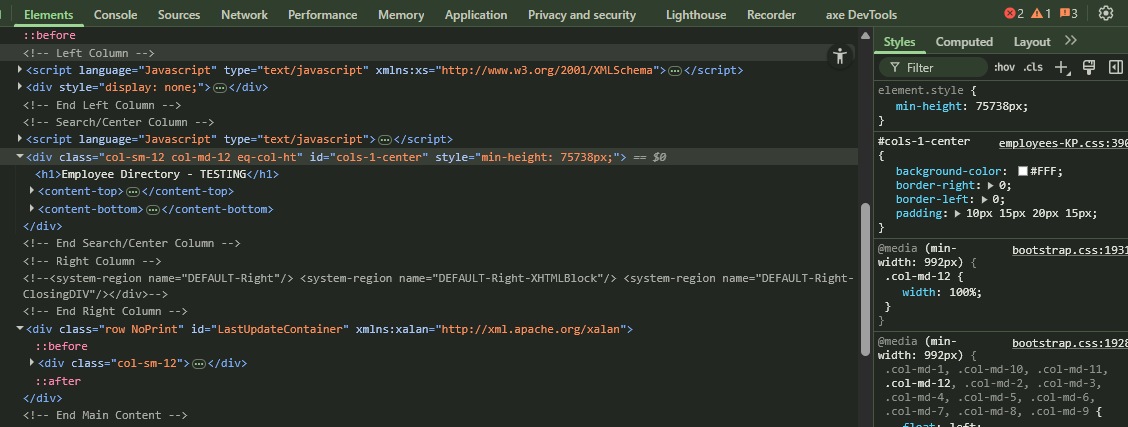Viewport: 1128px width, 427px height.
Task: Switch to the Console tab
Action: tap(116, 14)
